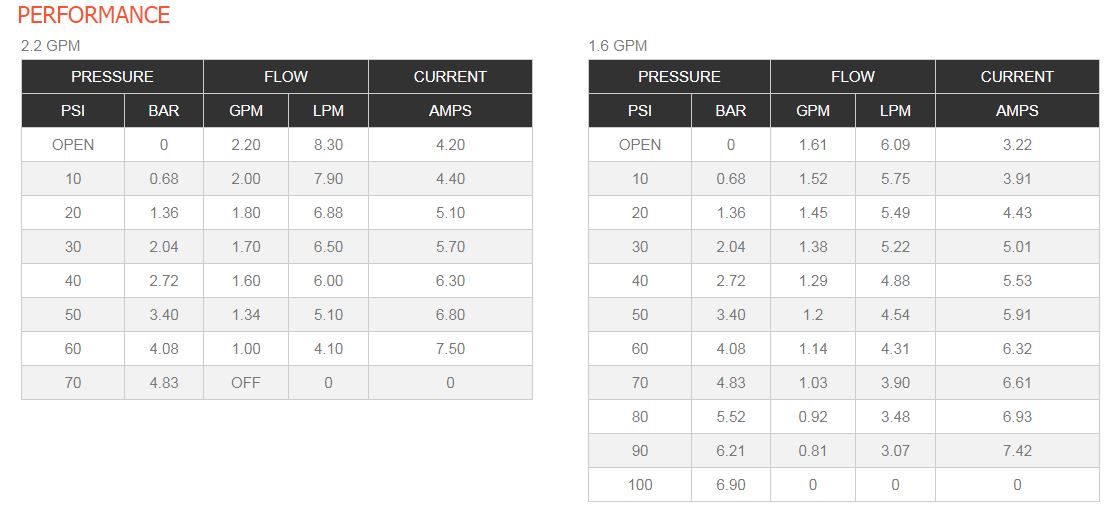Select the 0.92 GPM cell
This screenshot has width=1119, height=521.
tap(813, 417)
